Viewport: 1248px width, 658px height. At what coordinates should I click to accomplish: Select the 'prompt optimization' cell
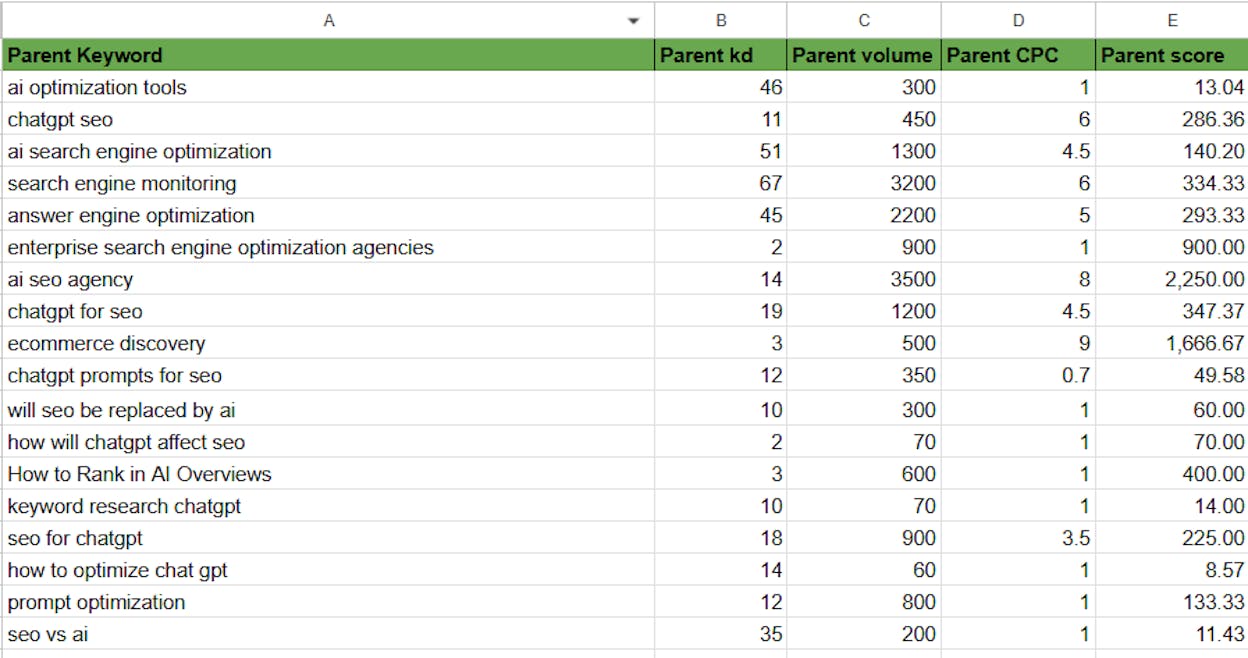coord(328,602)
